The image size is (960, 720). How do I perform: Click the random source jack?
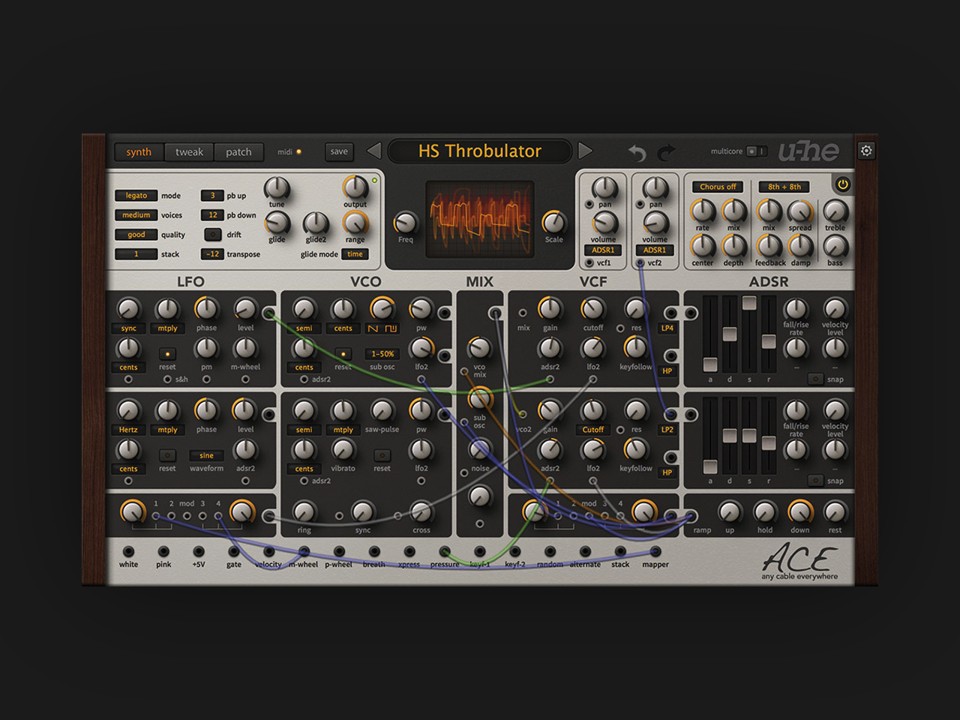(550, 552)
